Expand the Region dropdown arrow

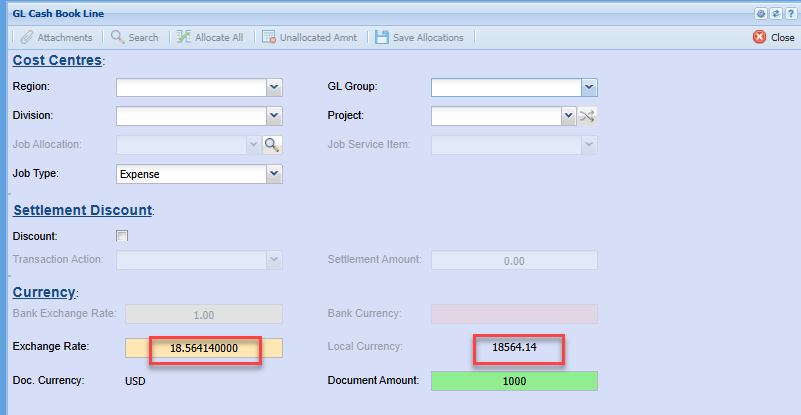274,87
